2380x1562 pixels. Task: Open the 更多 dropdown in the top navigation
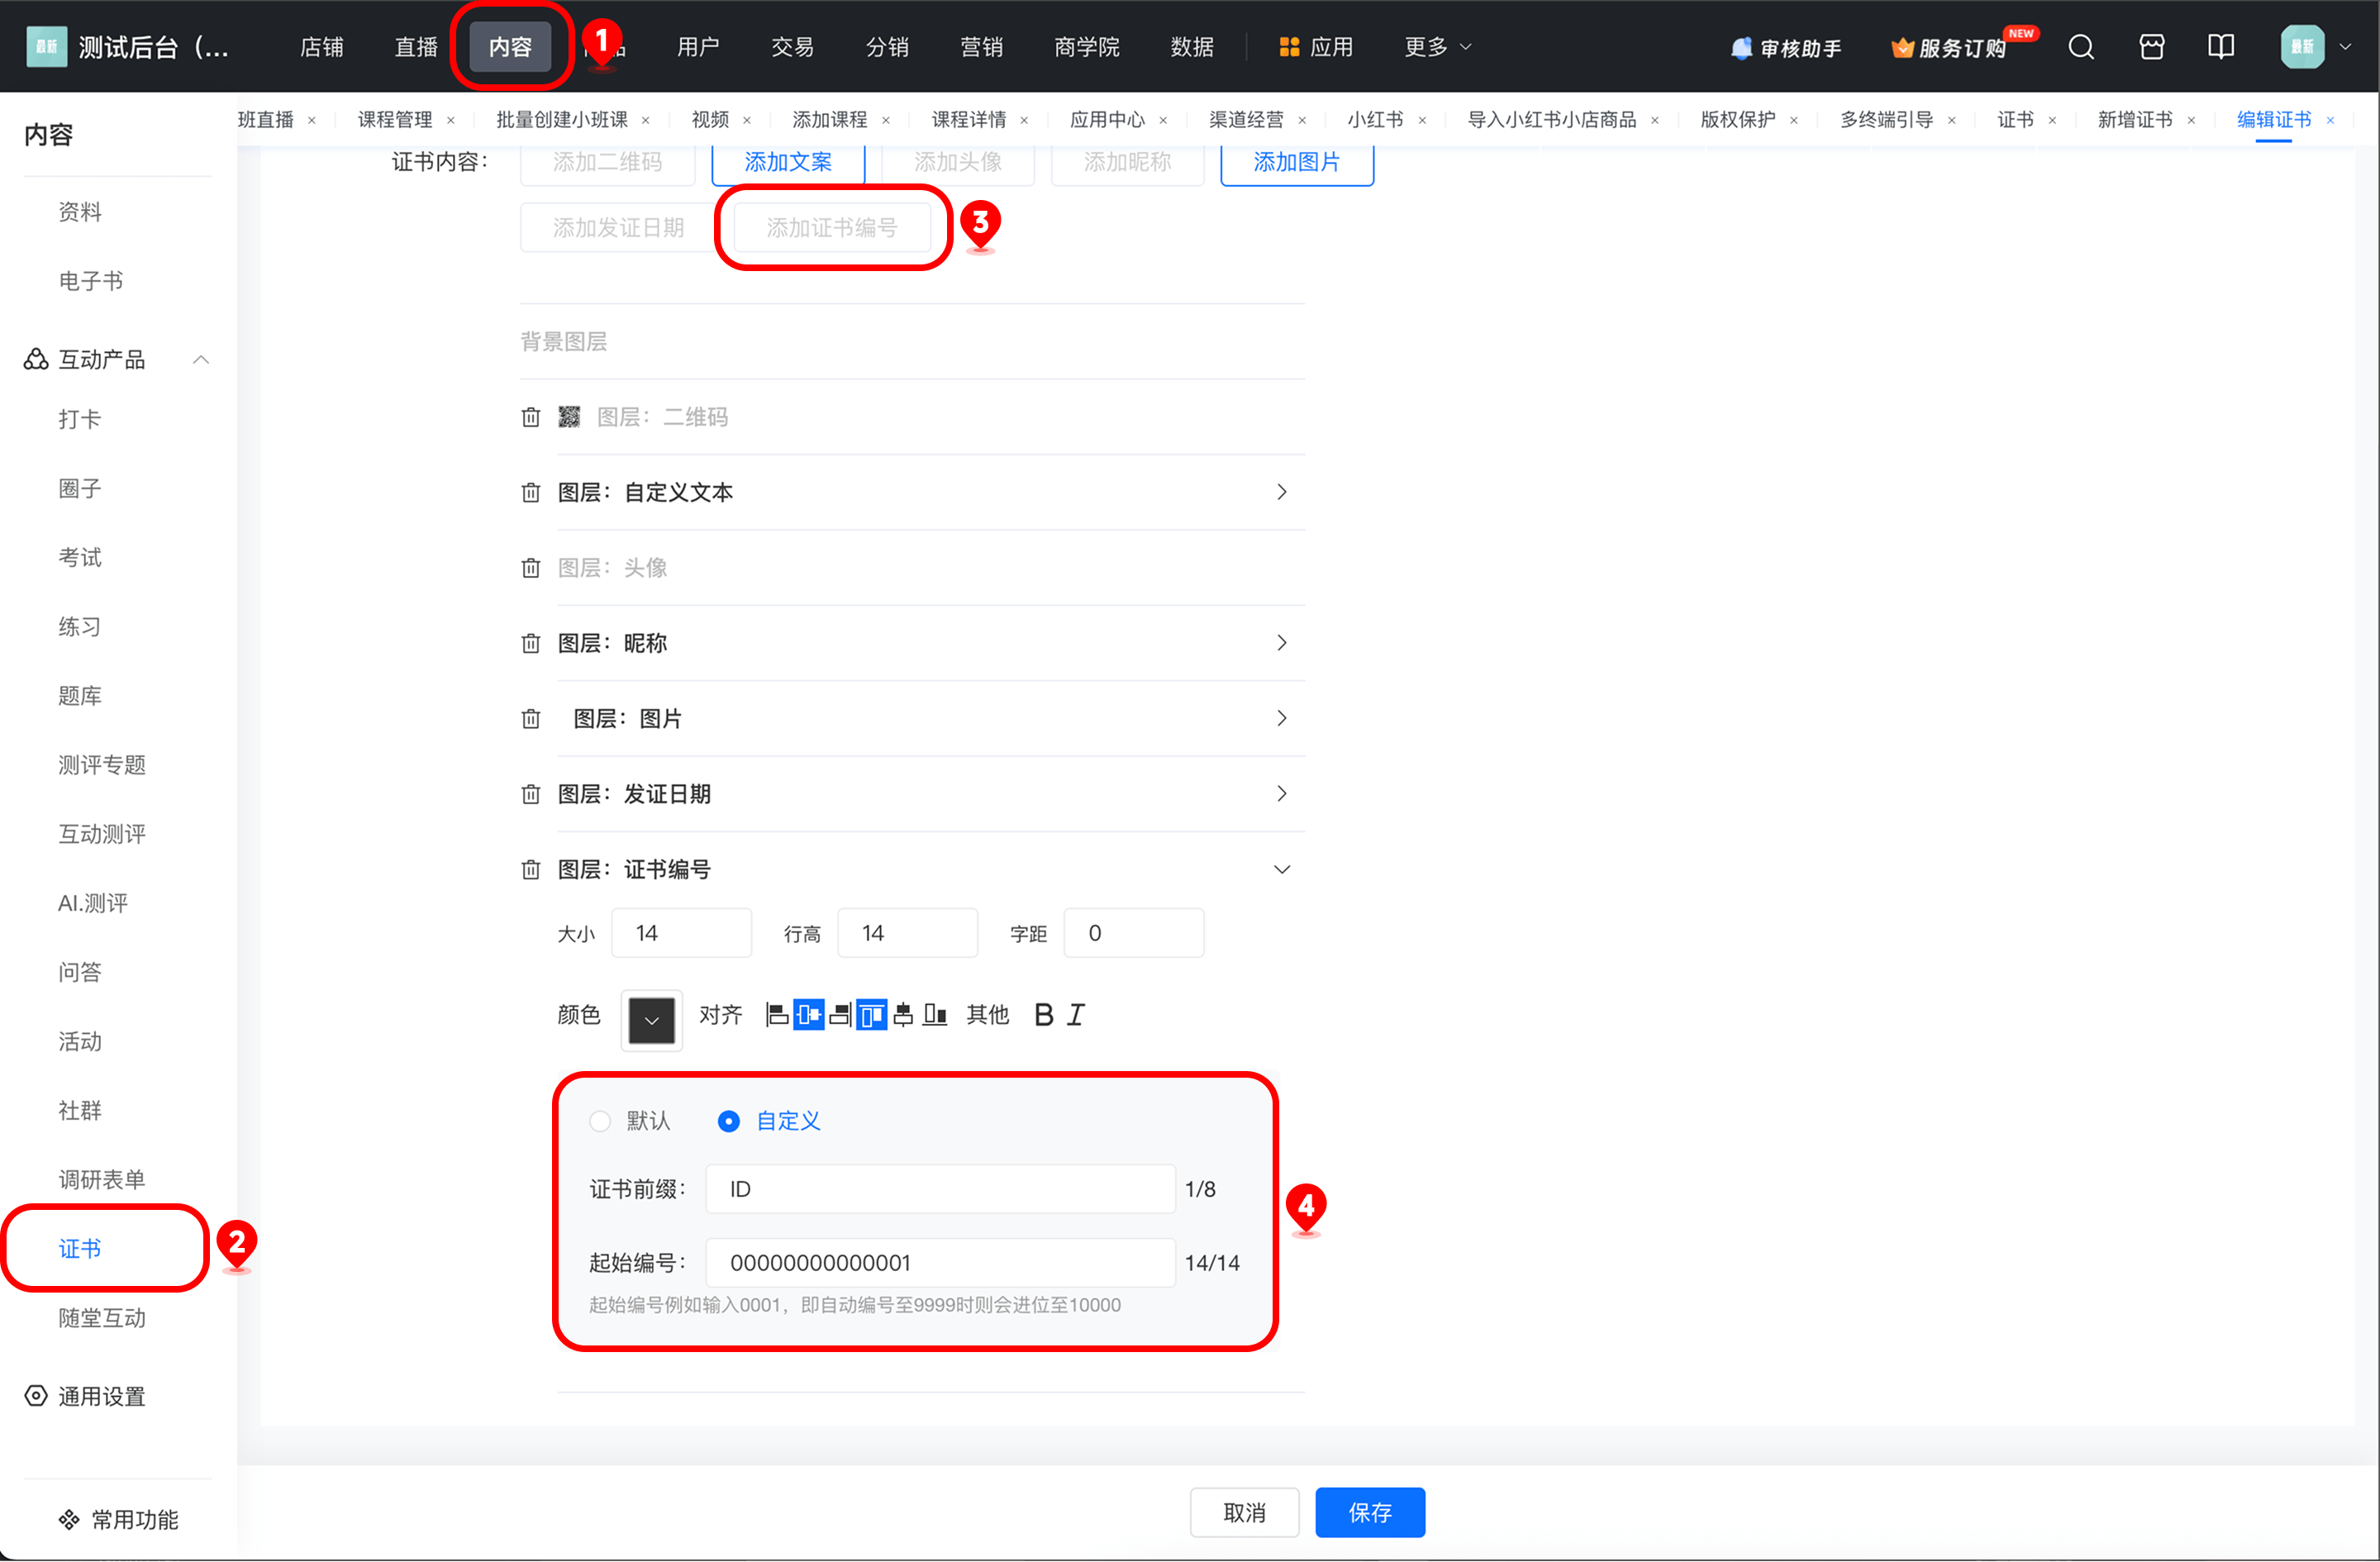(x=1437, y=47)
